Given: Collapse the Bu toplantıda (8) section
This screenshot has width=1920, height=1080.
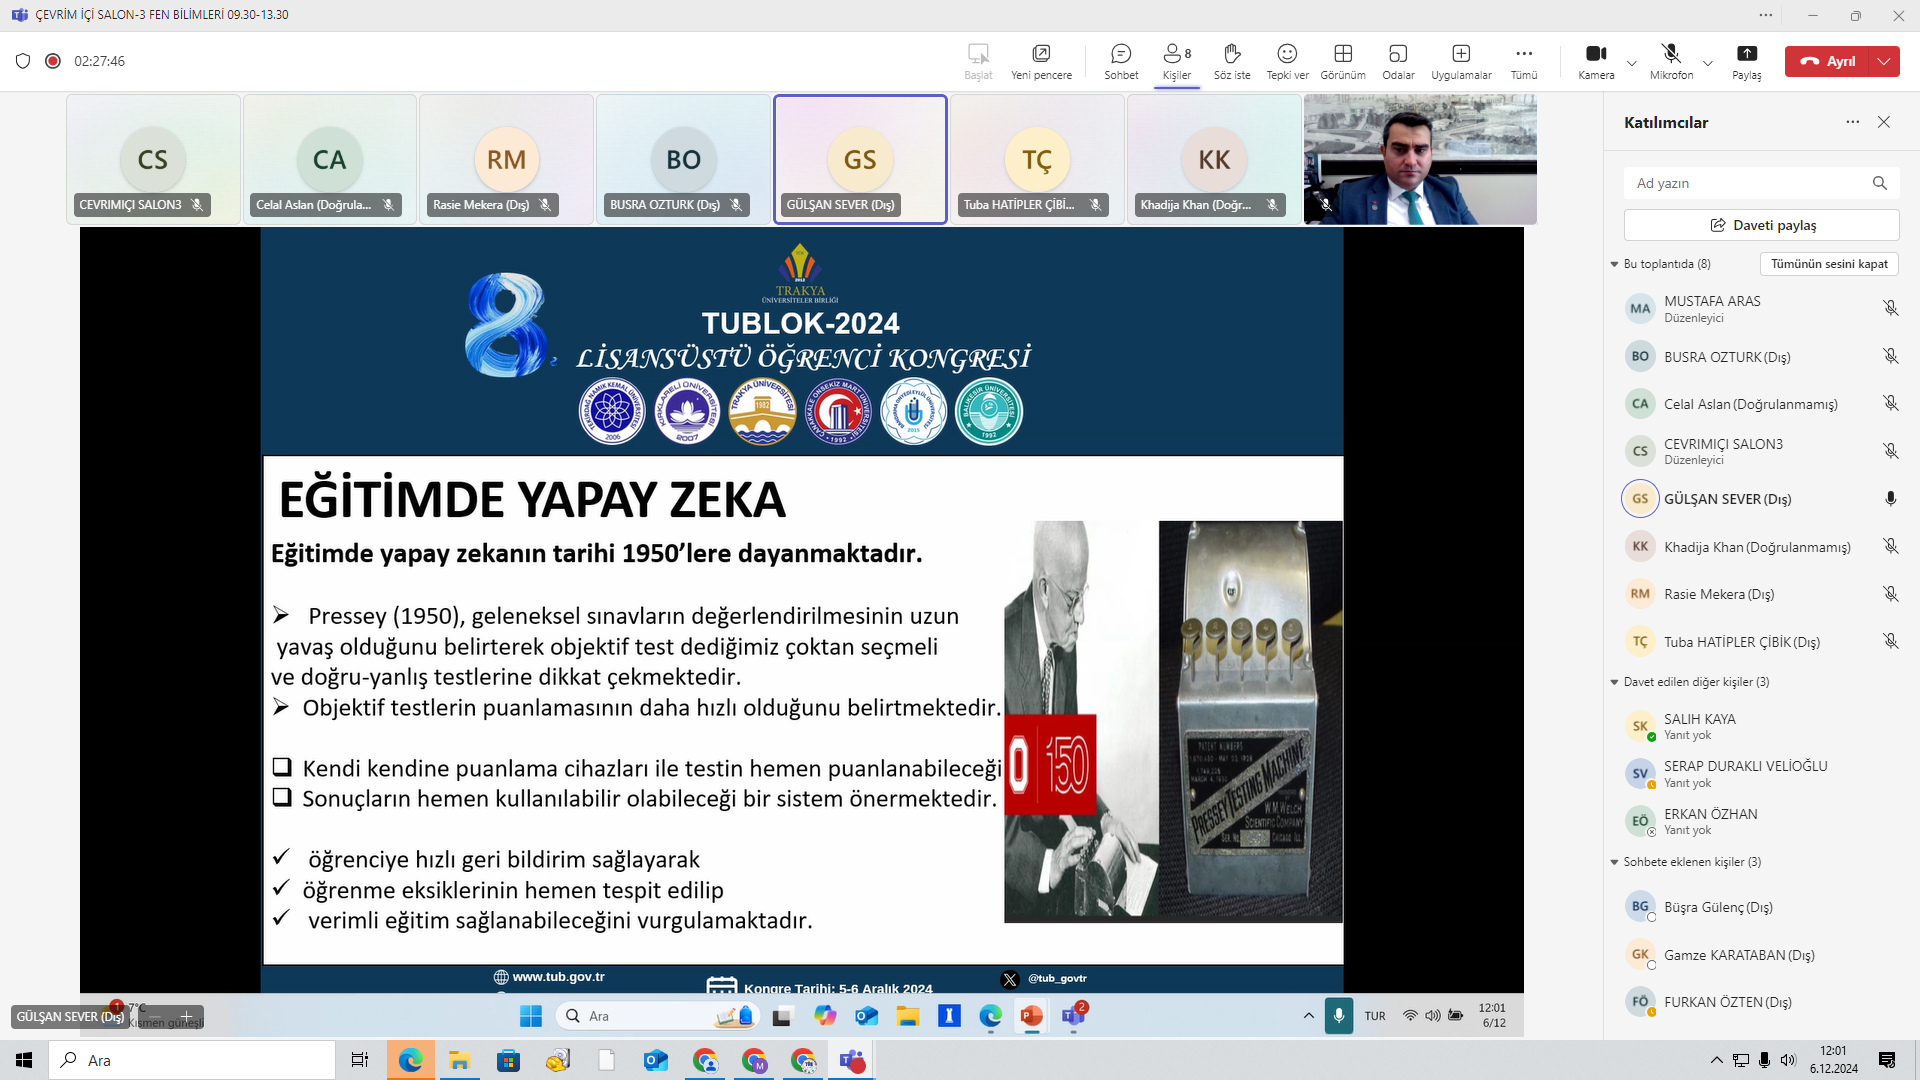Looking at the screenshot, I should coord(1614,264).
